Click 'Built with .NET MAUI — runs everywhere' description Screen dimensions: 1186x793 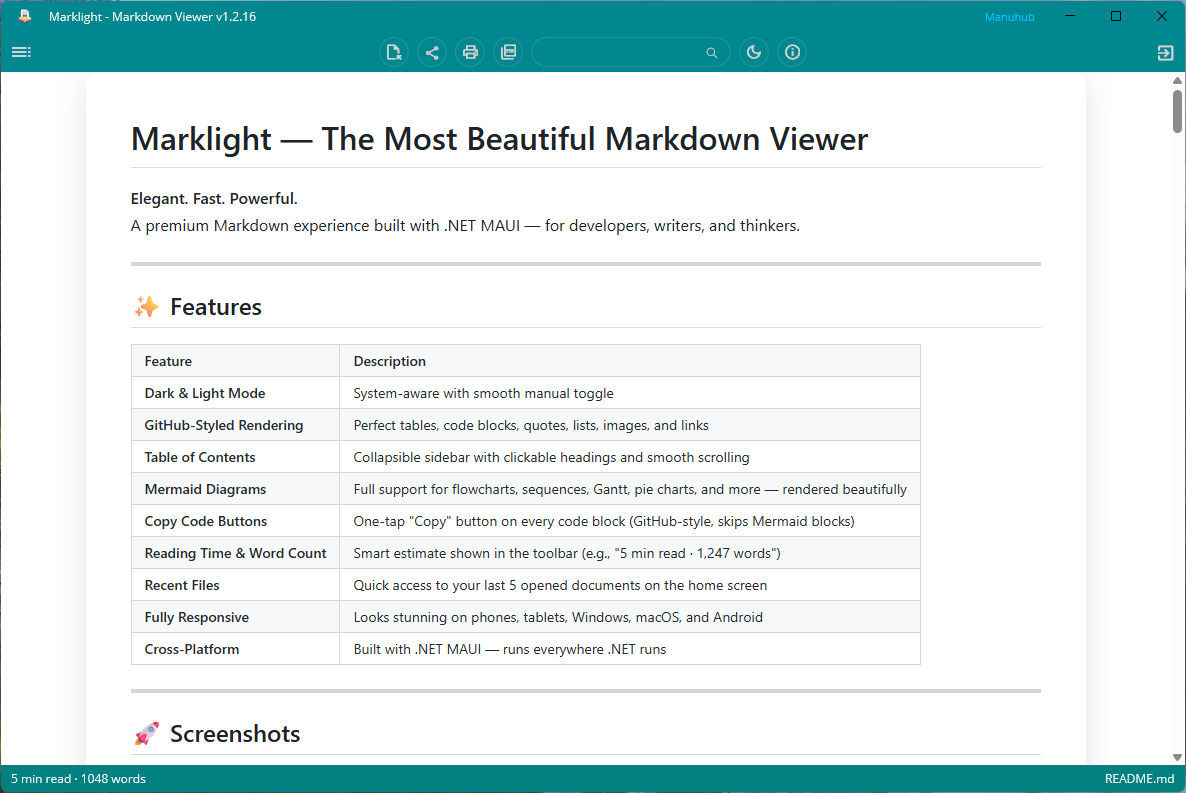click(x=510, y=649)
